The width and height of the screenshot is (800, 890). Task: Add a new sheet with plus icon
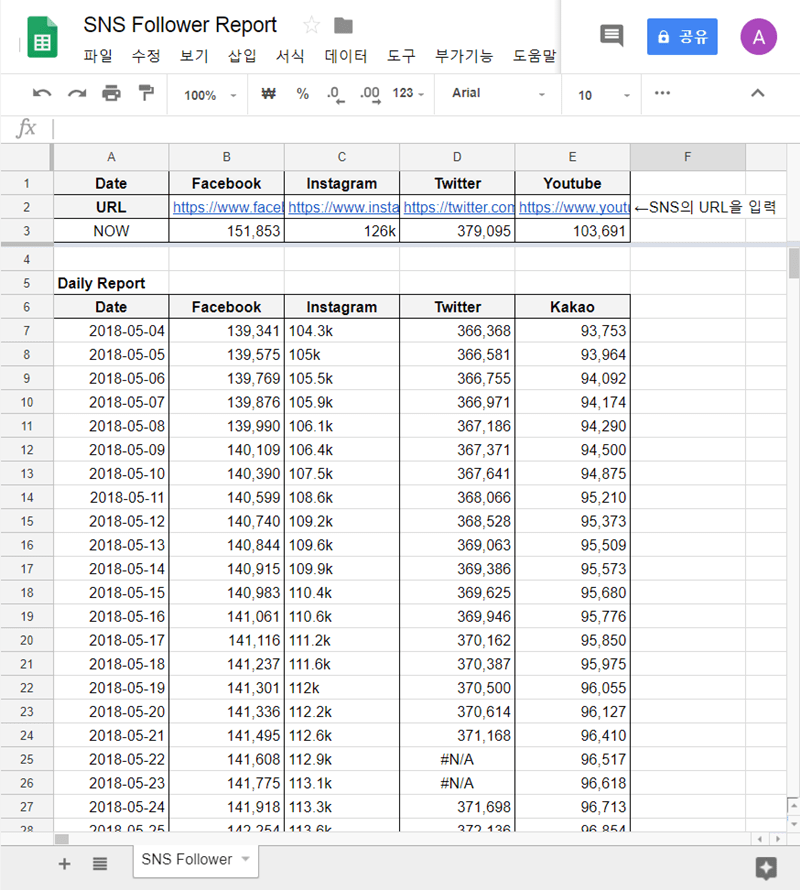tap(65, 863)
